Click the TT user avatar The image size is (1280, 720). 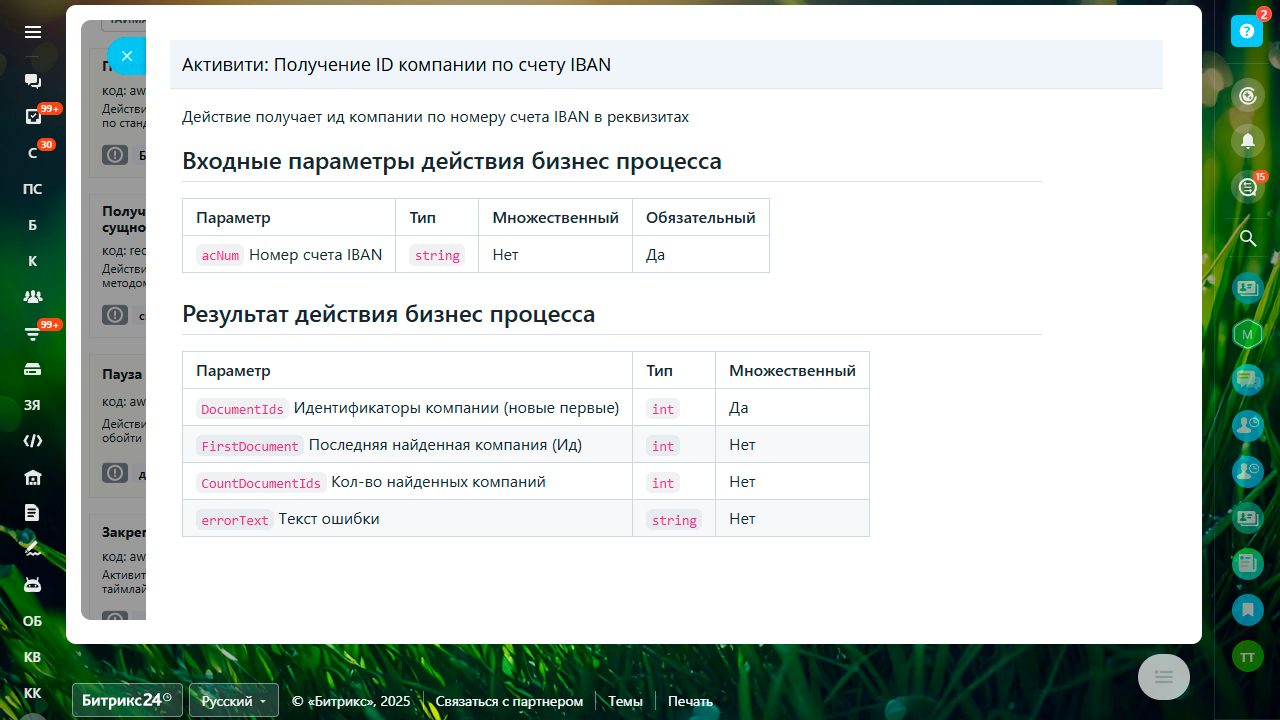pos(1247,656)
